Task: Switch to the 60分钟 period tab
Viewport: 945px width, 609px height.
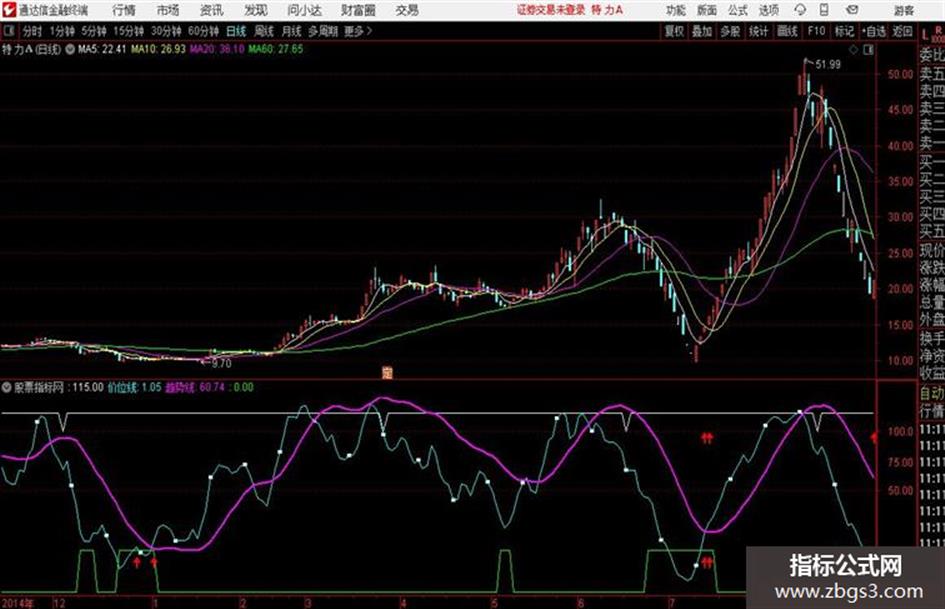Action: tap(203, 31)
